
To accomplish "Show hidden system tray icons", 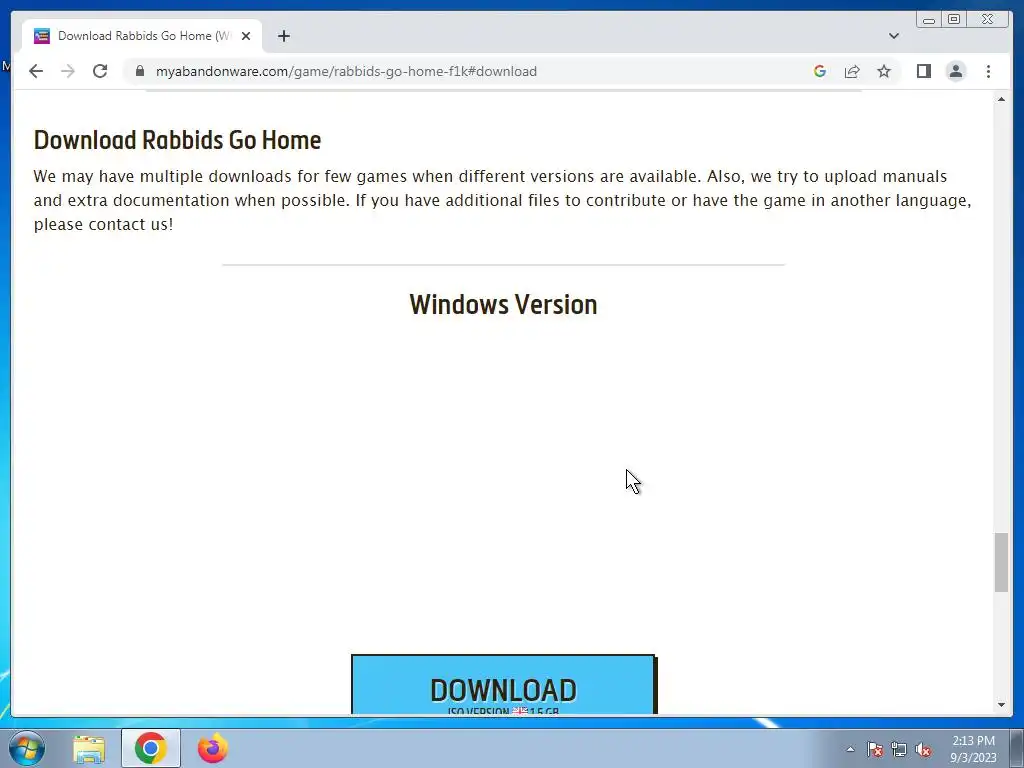I will (850, 749).
